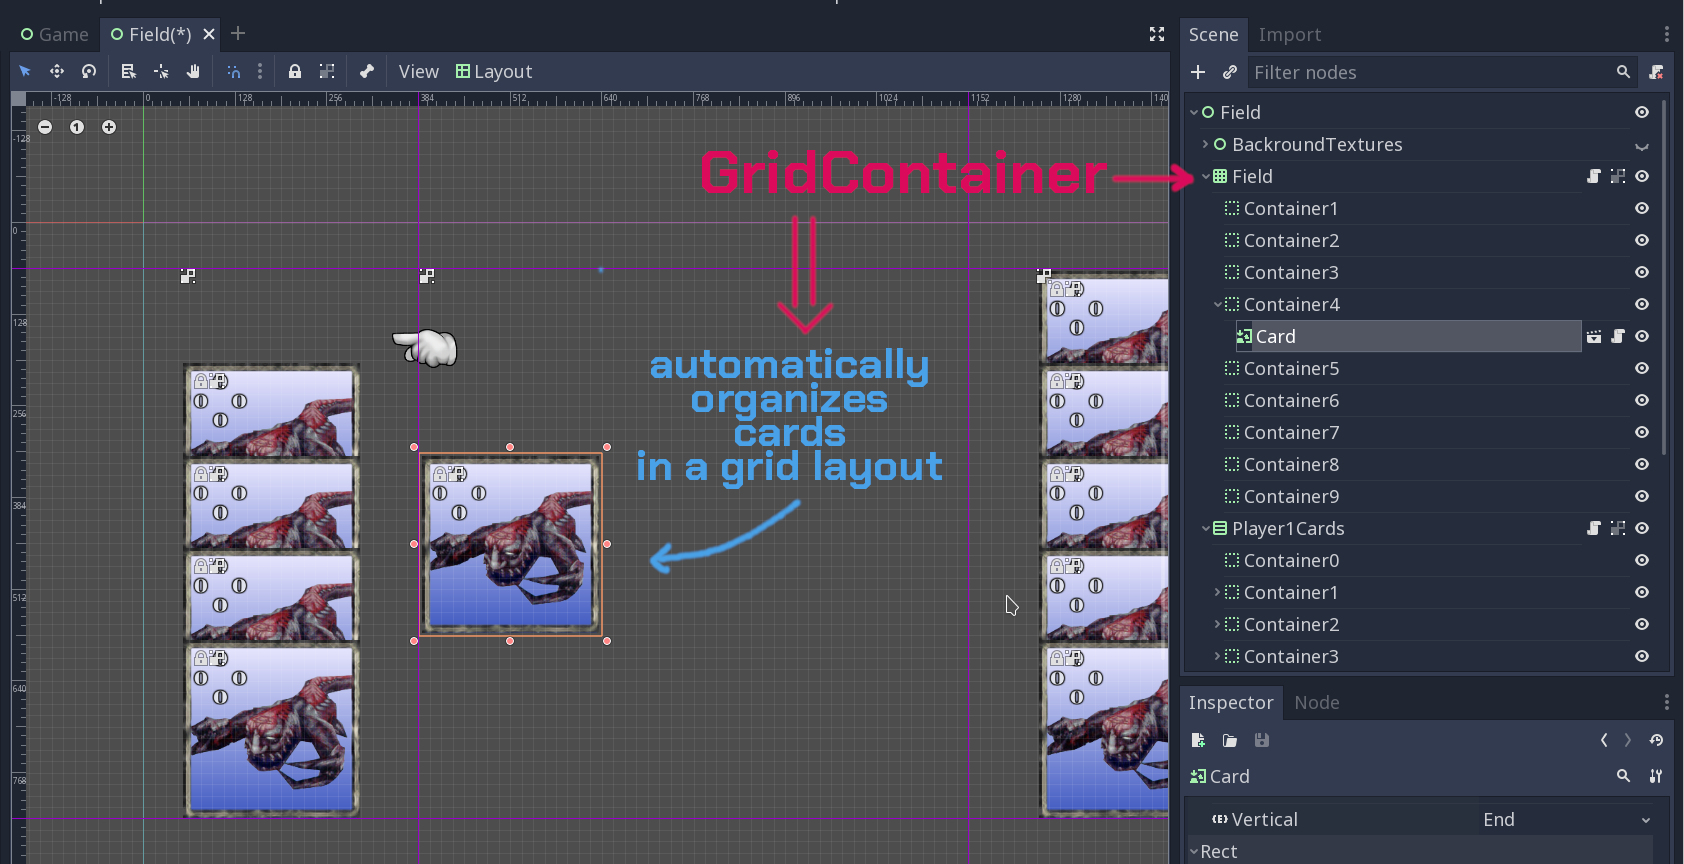Open script attached to Player1Cards
The width and height of the screenshot is (1684, 864).
pos(1594,529)
